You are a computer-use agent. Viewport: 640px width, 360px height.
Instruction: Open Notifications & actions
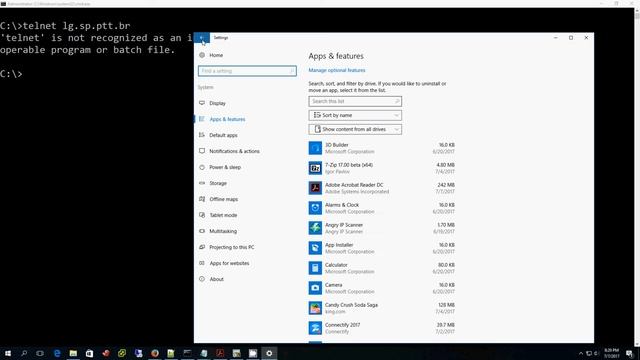tap(234, 151)
